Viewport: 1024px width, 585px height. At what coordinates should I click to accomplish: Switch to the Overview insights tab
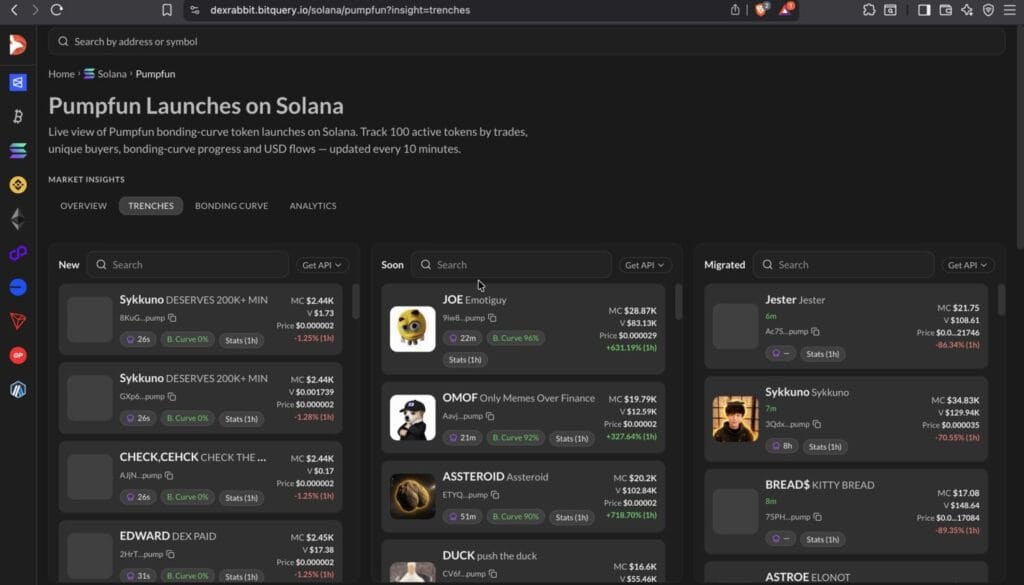[83, 206]
